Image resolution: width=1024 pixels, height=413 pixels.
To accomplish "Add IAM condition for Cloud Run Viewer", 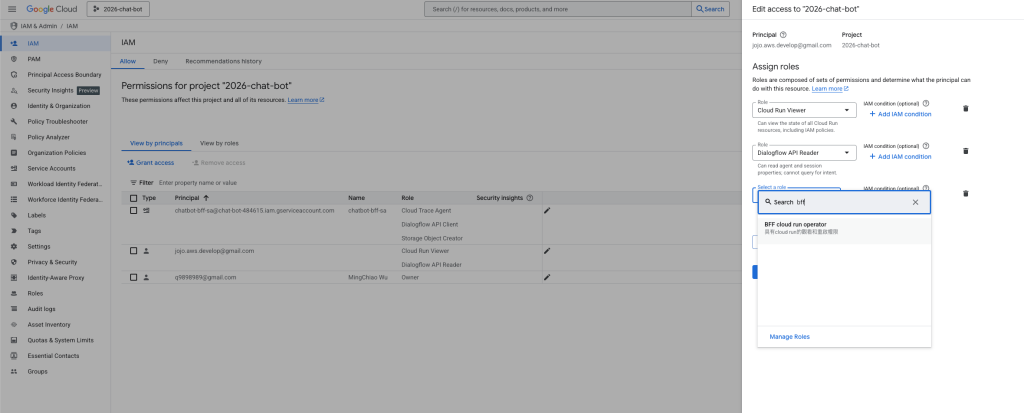I will (901, 114).
